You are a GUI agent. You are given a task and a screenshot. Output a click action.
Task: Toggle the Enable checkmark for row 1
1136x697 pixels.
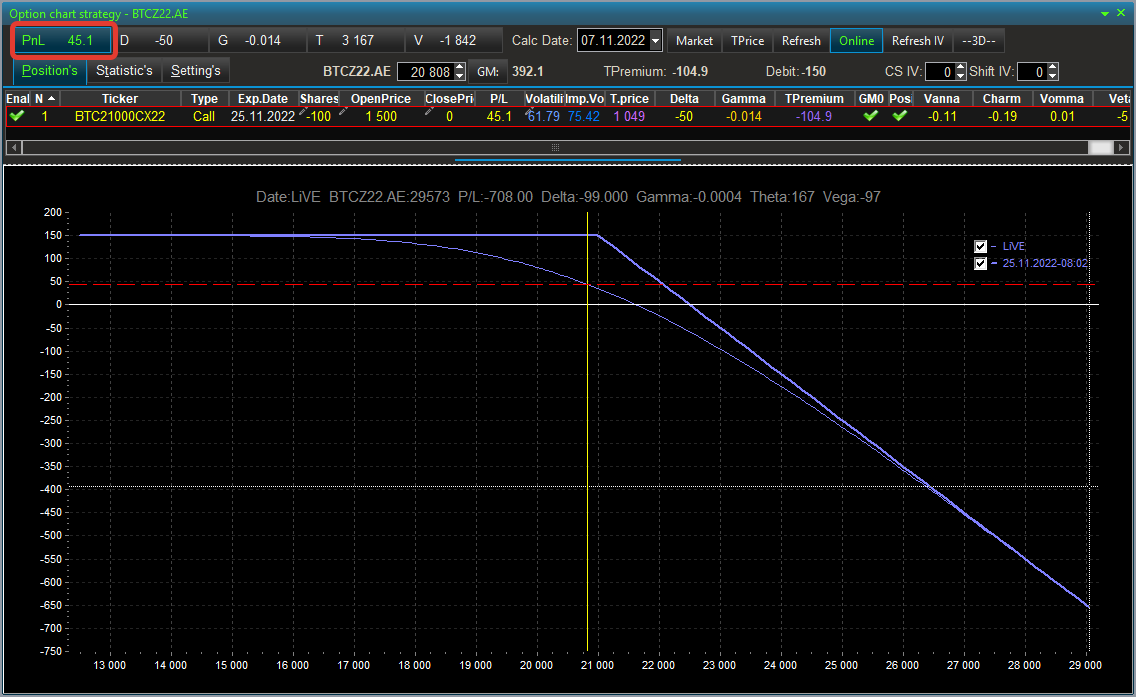click(17, 116)
